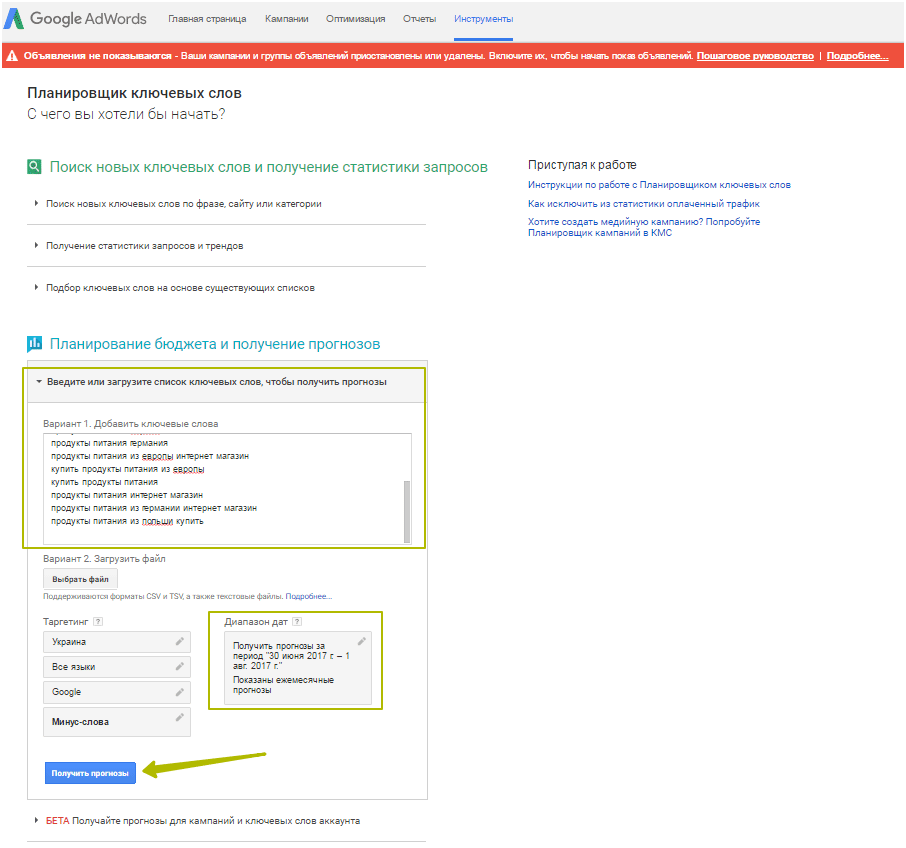Viewport: 906px width, 848px height.
Task: Click the date range forecast box
Action: 298,668
